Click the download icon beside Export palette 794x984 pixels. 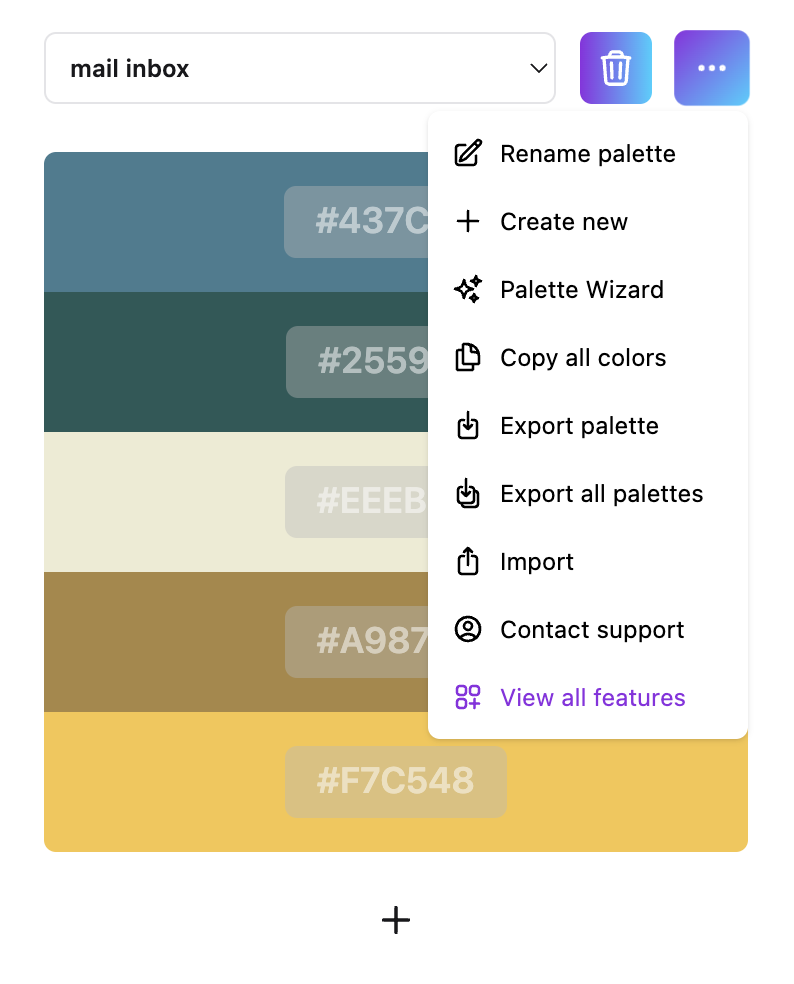pyautogui.click(x=468, y=425)
